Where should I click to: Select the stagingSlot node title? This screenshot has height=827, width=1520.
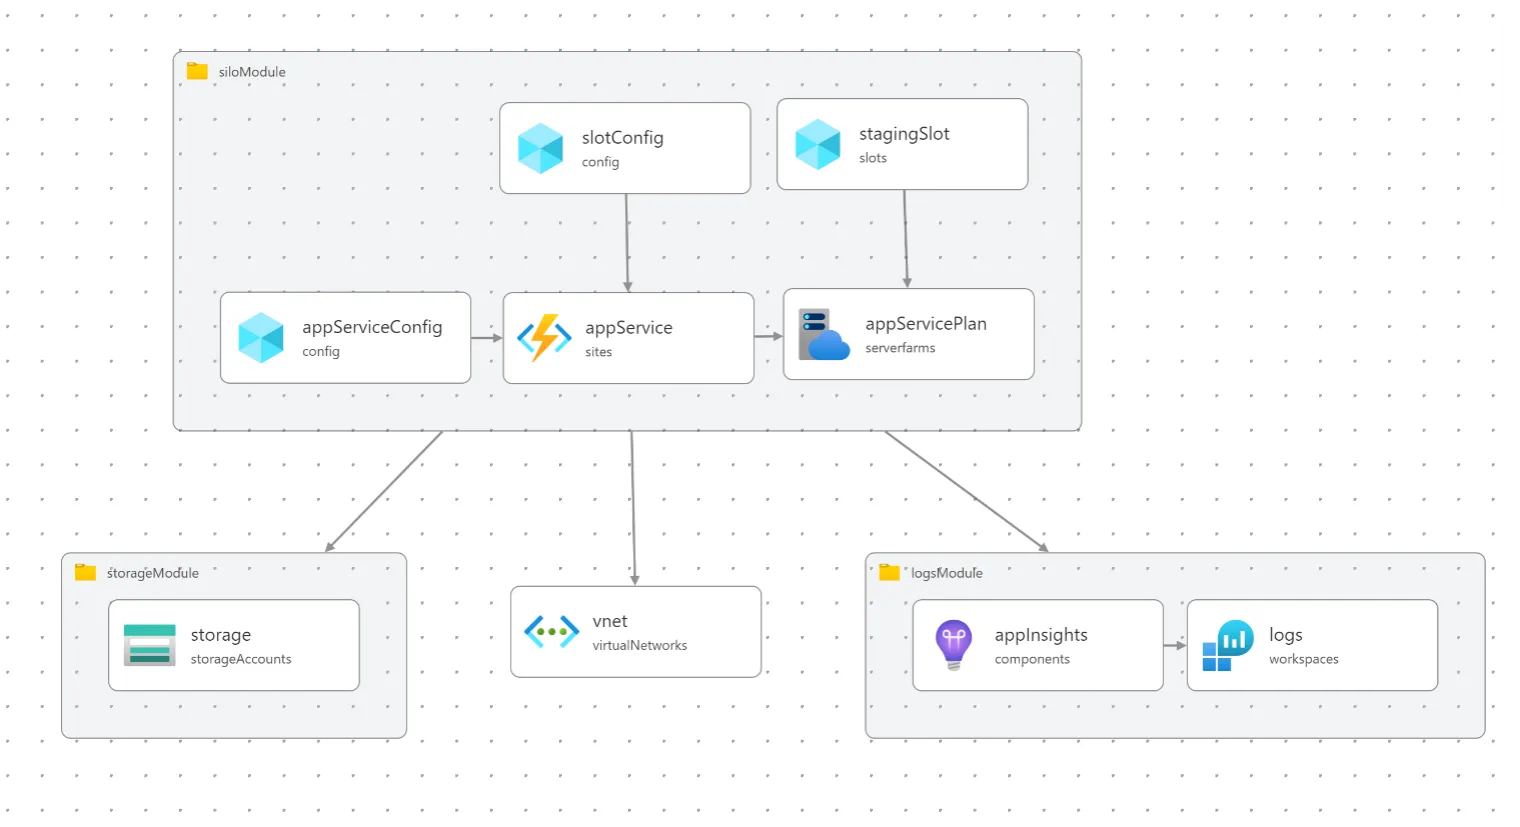coord(904,133)
